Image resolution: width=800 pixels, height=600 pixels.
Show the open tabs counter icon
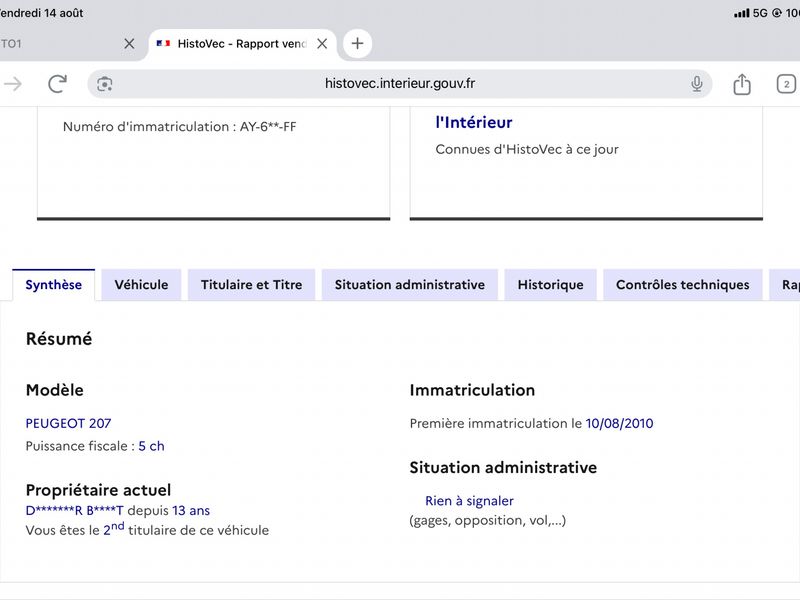pyautogui.click(x=786, y=84)
